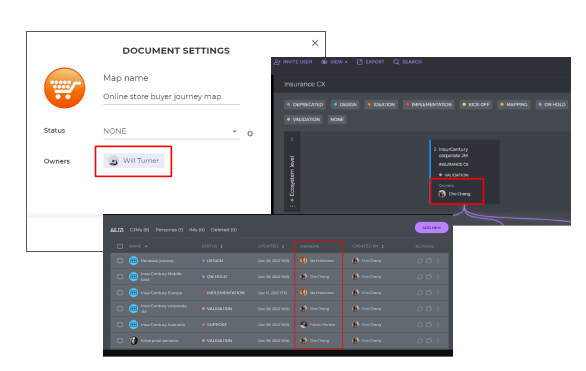Tick checkbox for InsurCentury corporate row
Viewport: 586px width, 371px height.
point(120,309)
